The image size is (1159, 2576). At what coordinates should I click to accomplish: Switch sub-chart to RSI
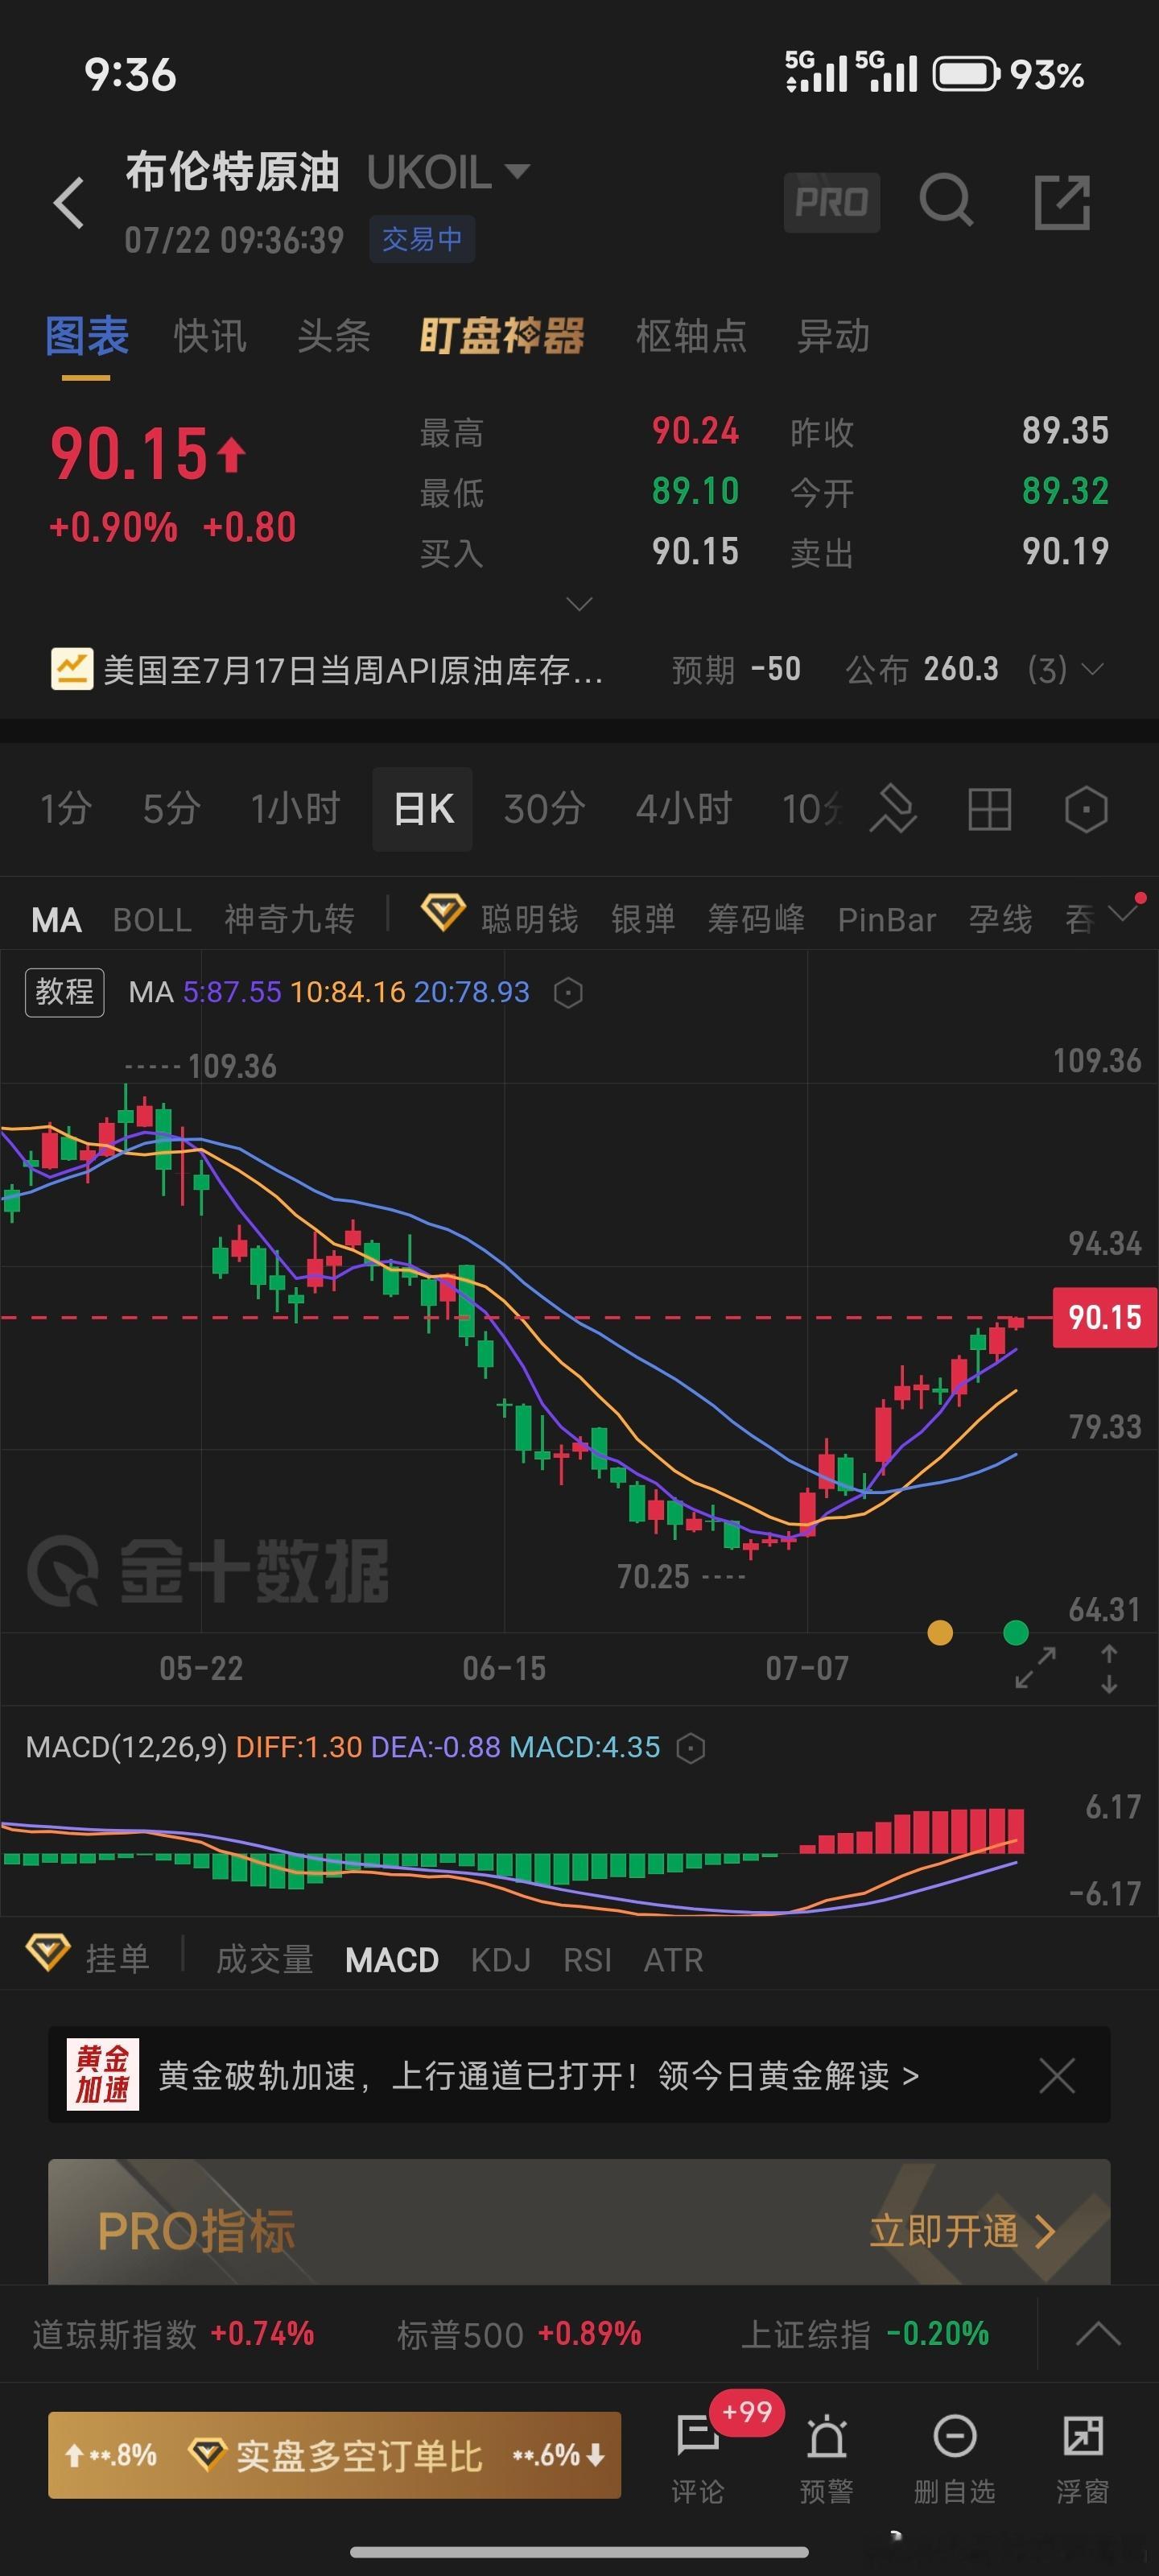pos(587,1960)
